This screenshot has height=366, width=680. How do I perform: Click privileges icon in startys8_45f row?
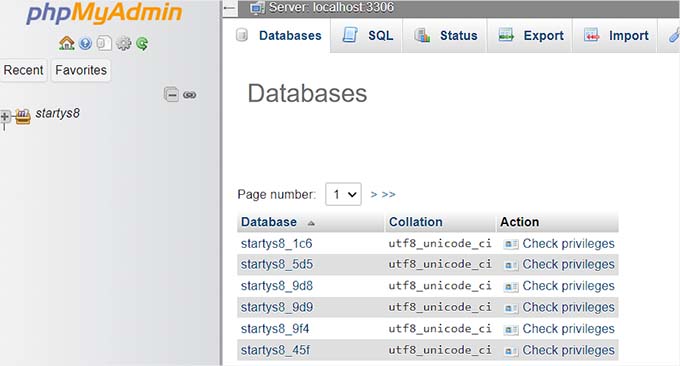tap(511, 351)
